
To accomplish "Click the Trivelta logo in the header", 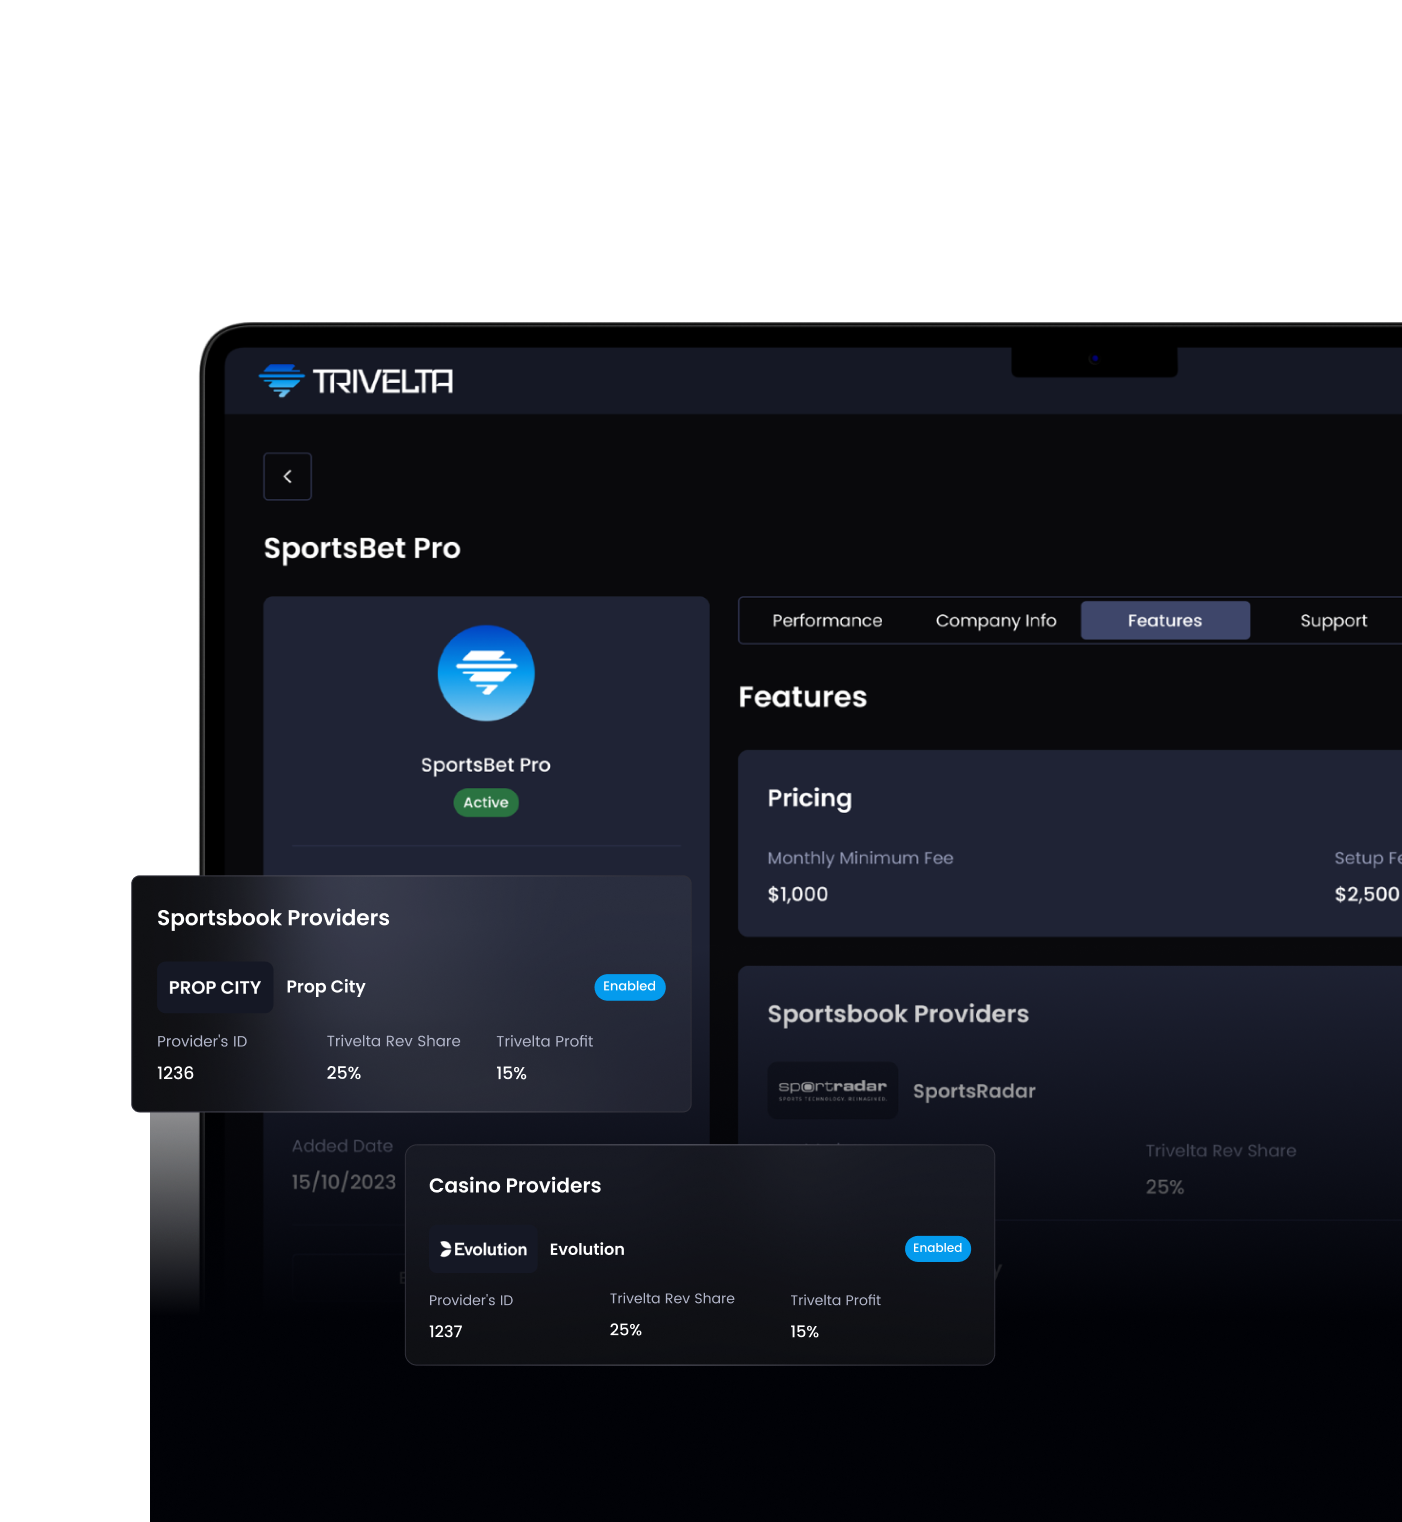I will click(356, 381).
